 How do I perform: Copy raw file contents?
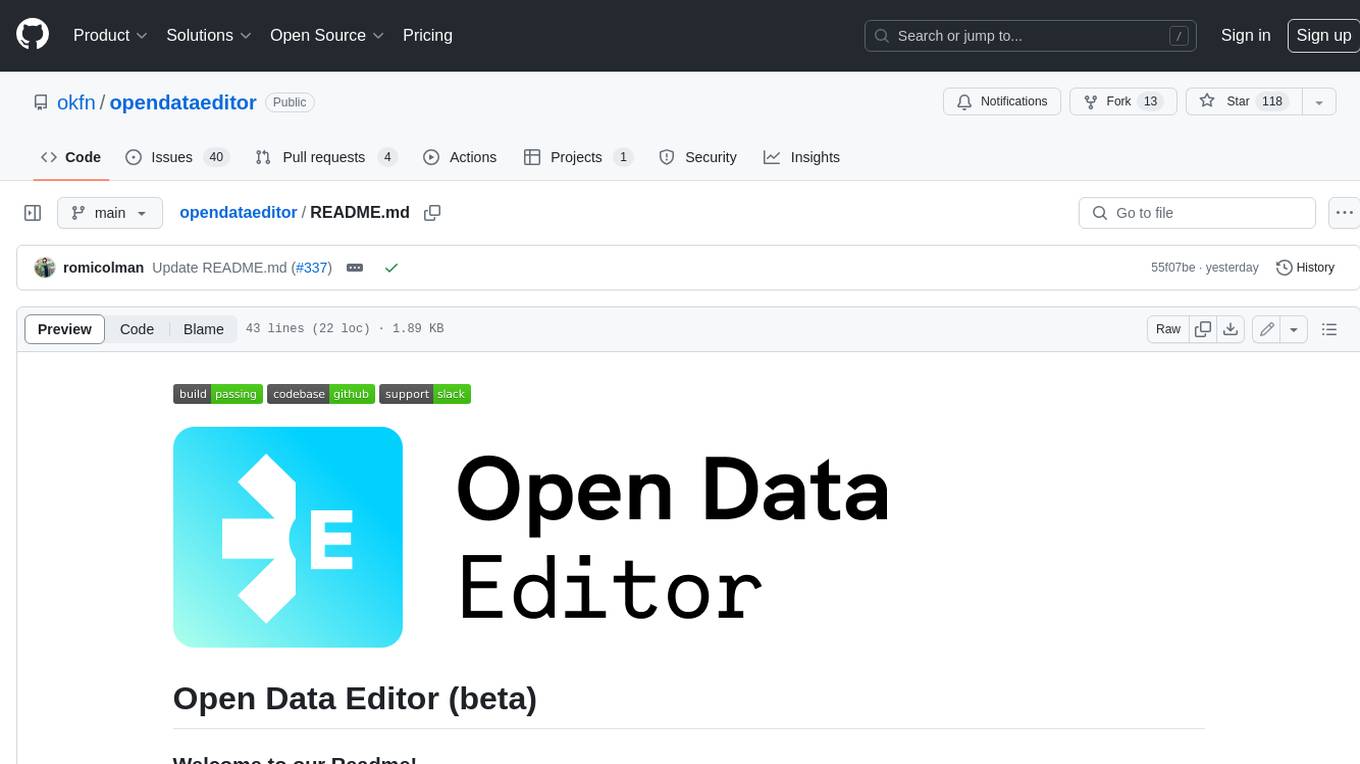pyautogui.click(x=1203, y=329)
